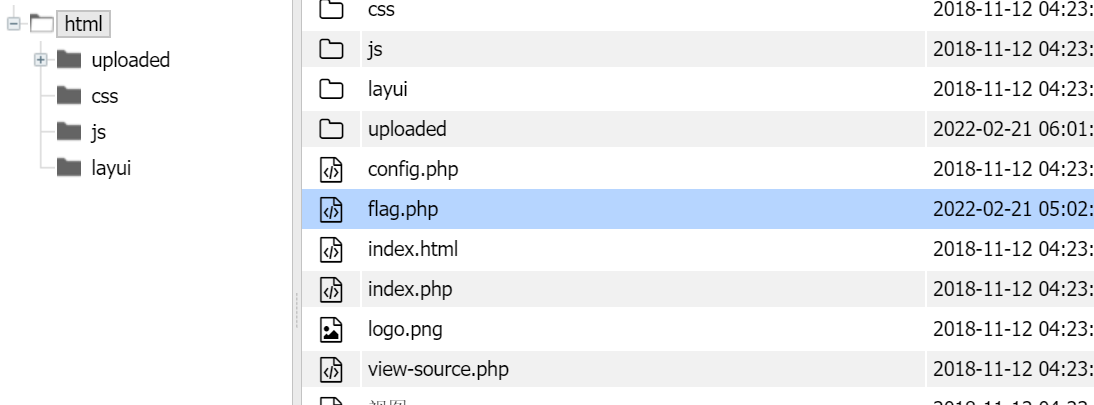The image size is (1094, 405).
Task: Click modified date of layui list row
Action: pyautogui.click(x=1013, y=89)
